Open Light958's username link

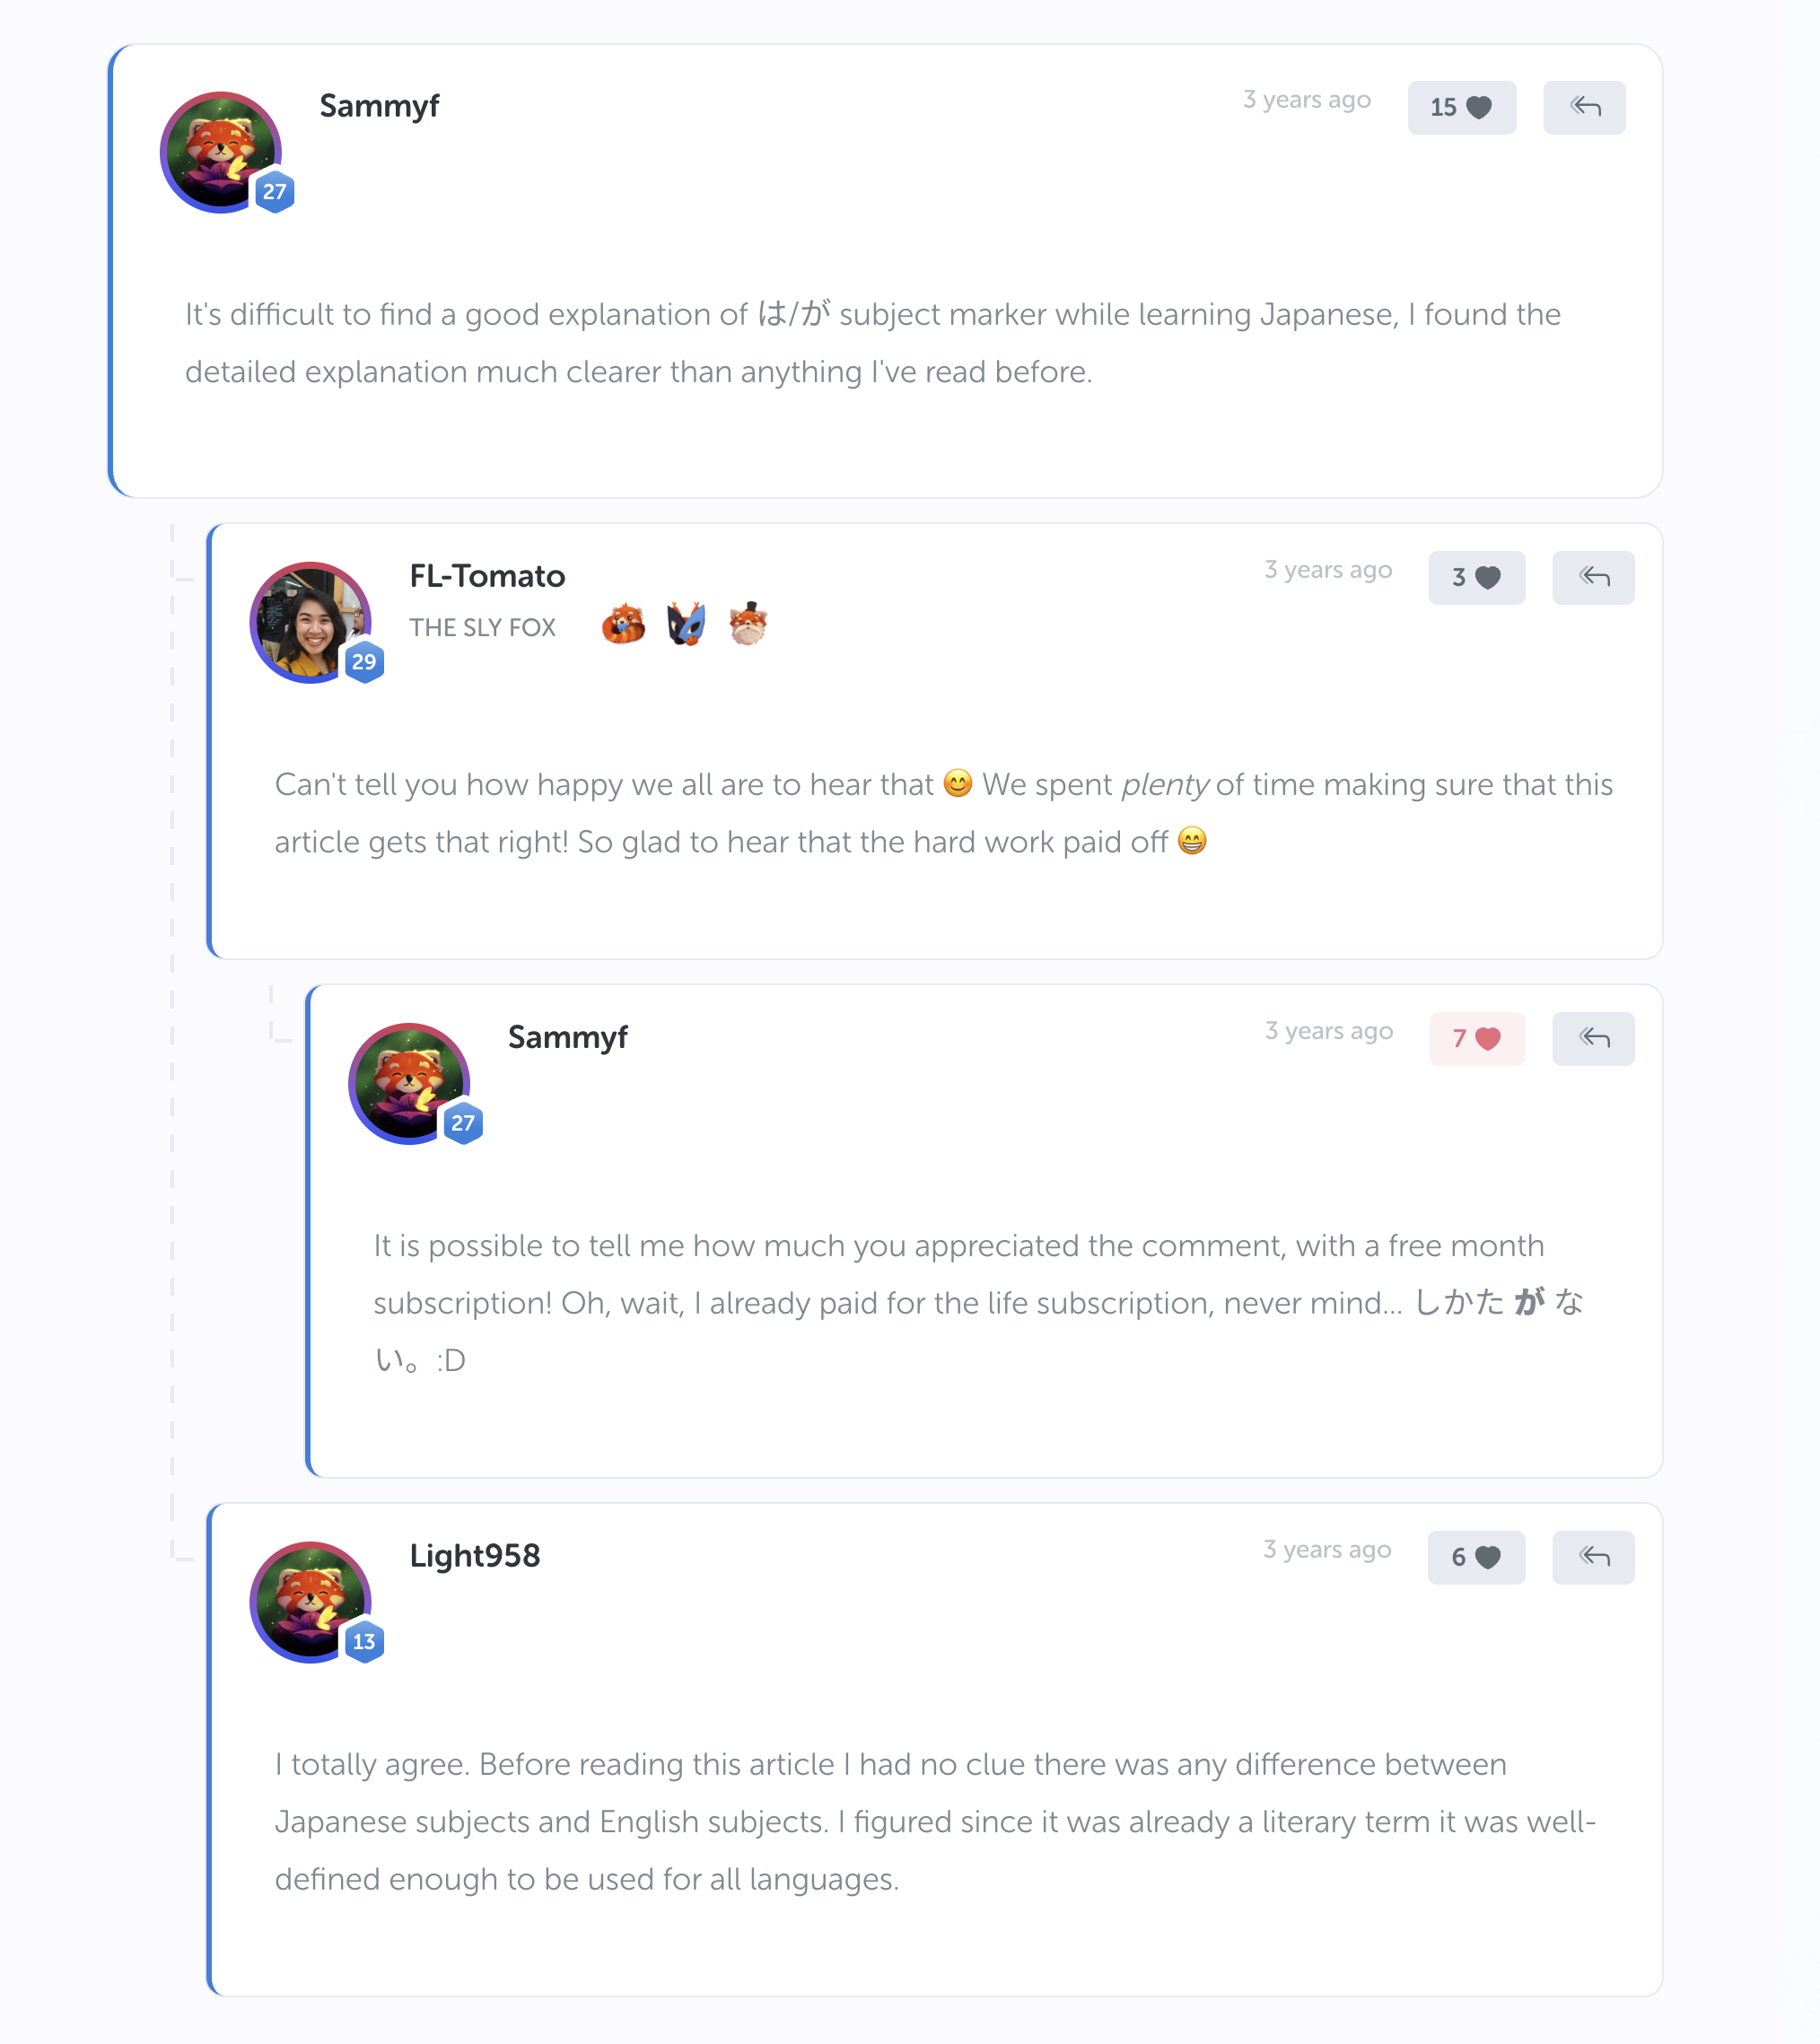[475, 1555]
